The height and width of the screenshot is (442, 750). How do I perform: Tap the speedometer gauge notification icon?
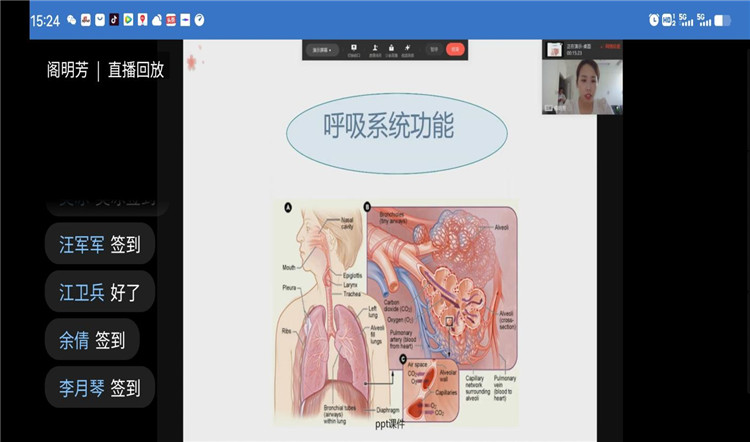(199, 20)
